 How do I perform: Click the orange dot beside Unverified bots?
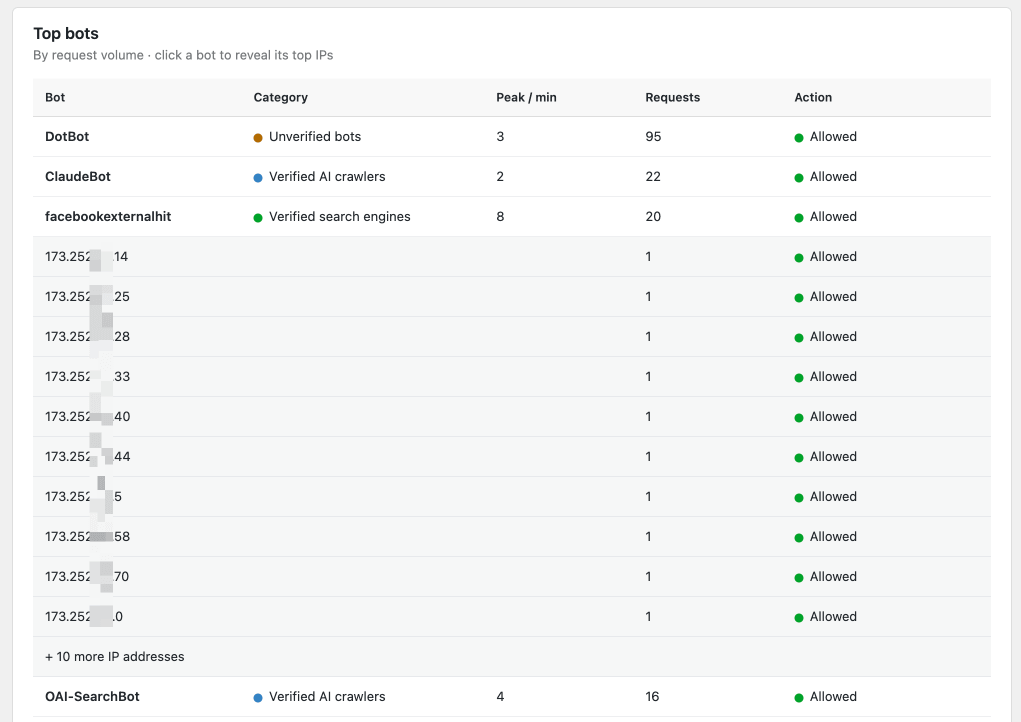click(258, 137)
